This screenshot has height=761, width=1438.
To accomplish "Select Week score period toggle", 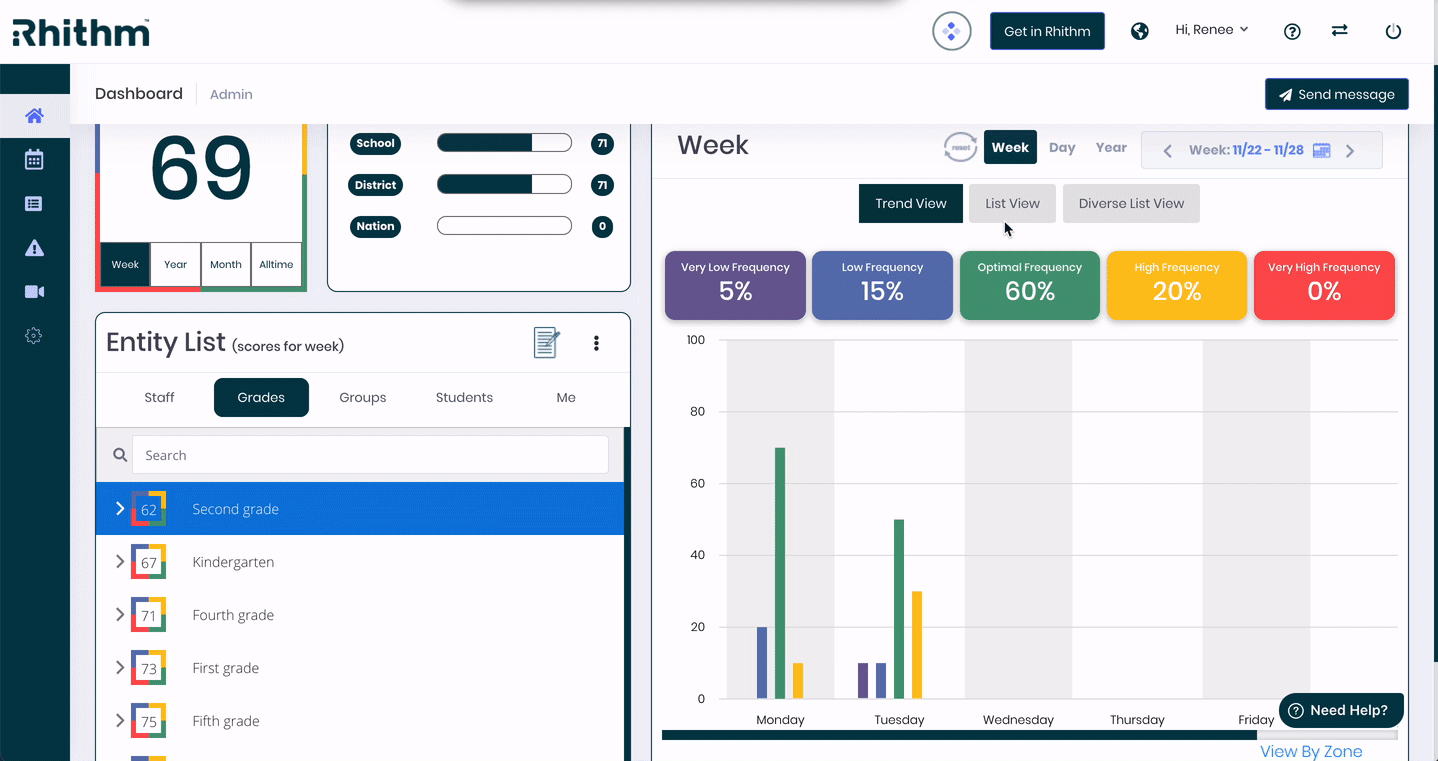I will coord(125,264).
